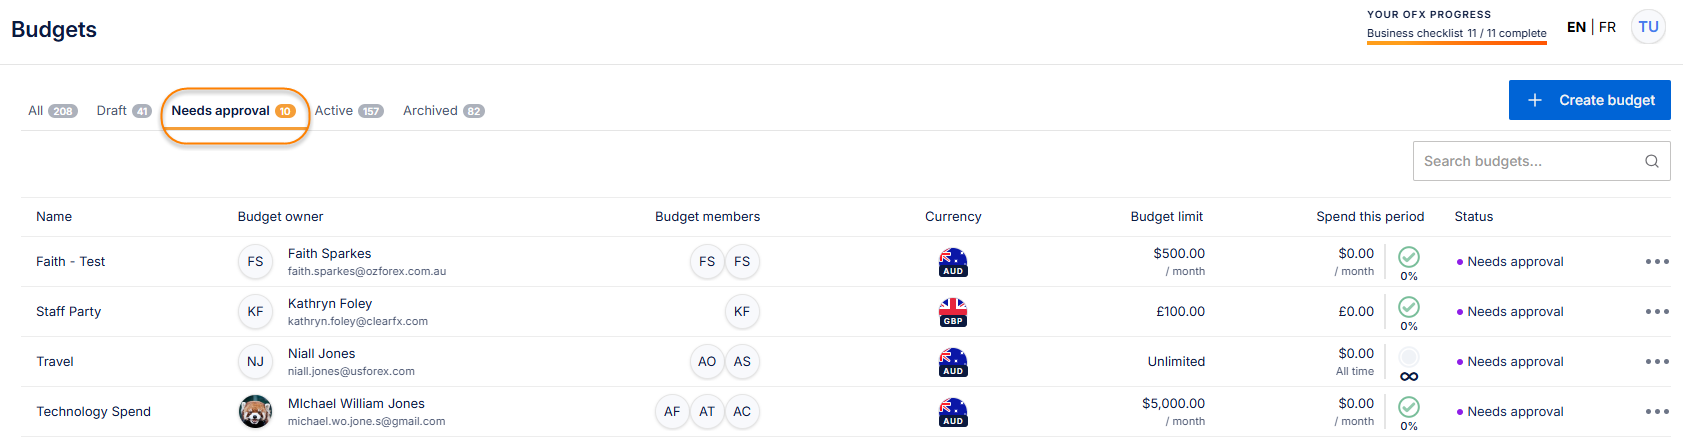Switch to the Archived tab
This screenshot has width=1683, height=439.
pyautogui.click(x=443, y=111)
